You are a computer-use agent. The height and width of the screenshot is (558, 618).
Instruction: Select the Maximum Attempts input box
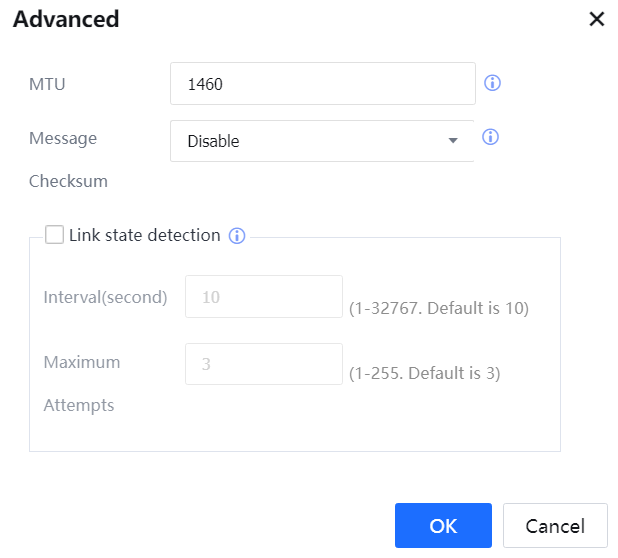click(x=264, y=365)
